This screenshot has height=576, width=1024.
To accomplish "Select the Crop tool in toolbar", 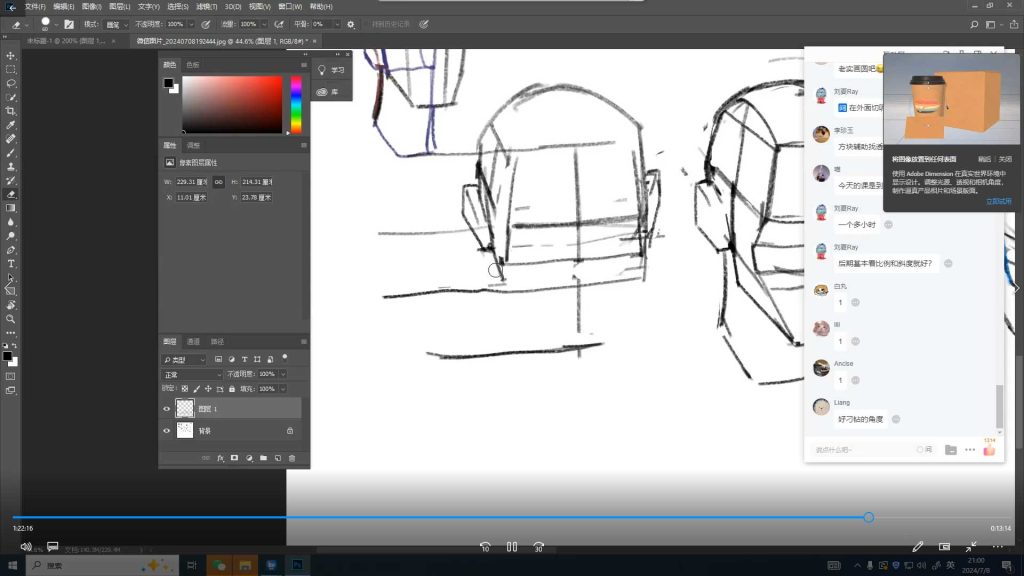I will [11, 111].
